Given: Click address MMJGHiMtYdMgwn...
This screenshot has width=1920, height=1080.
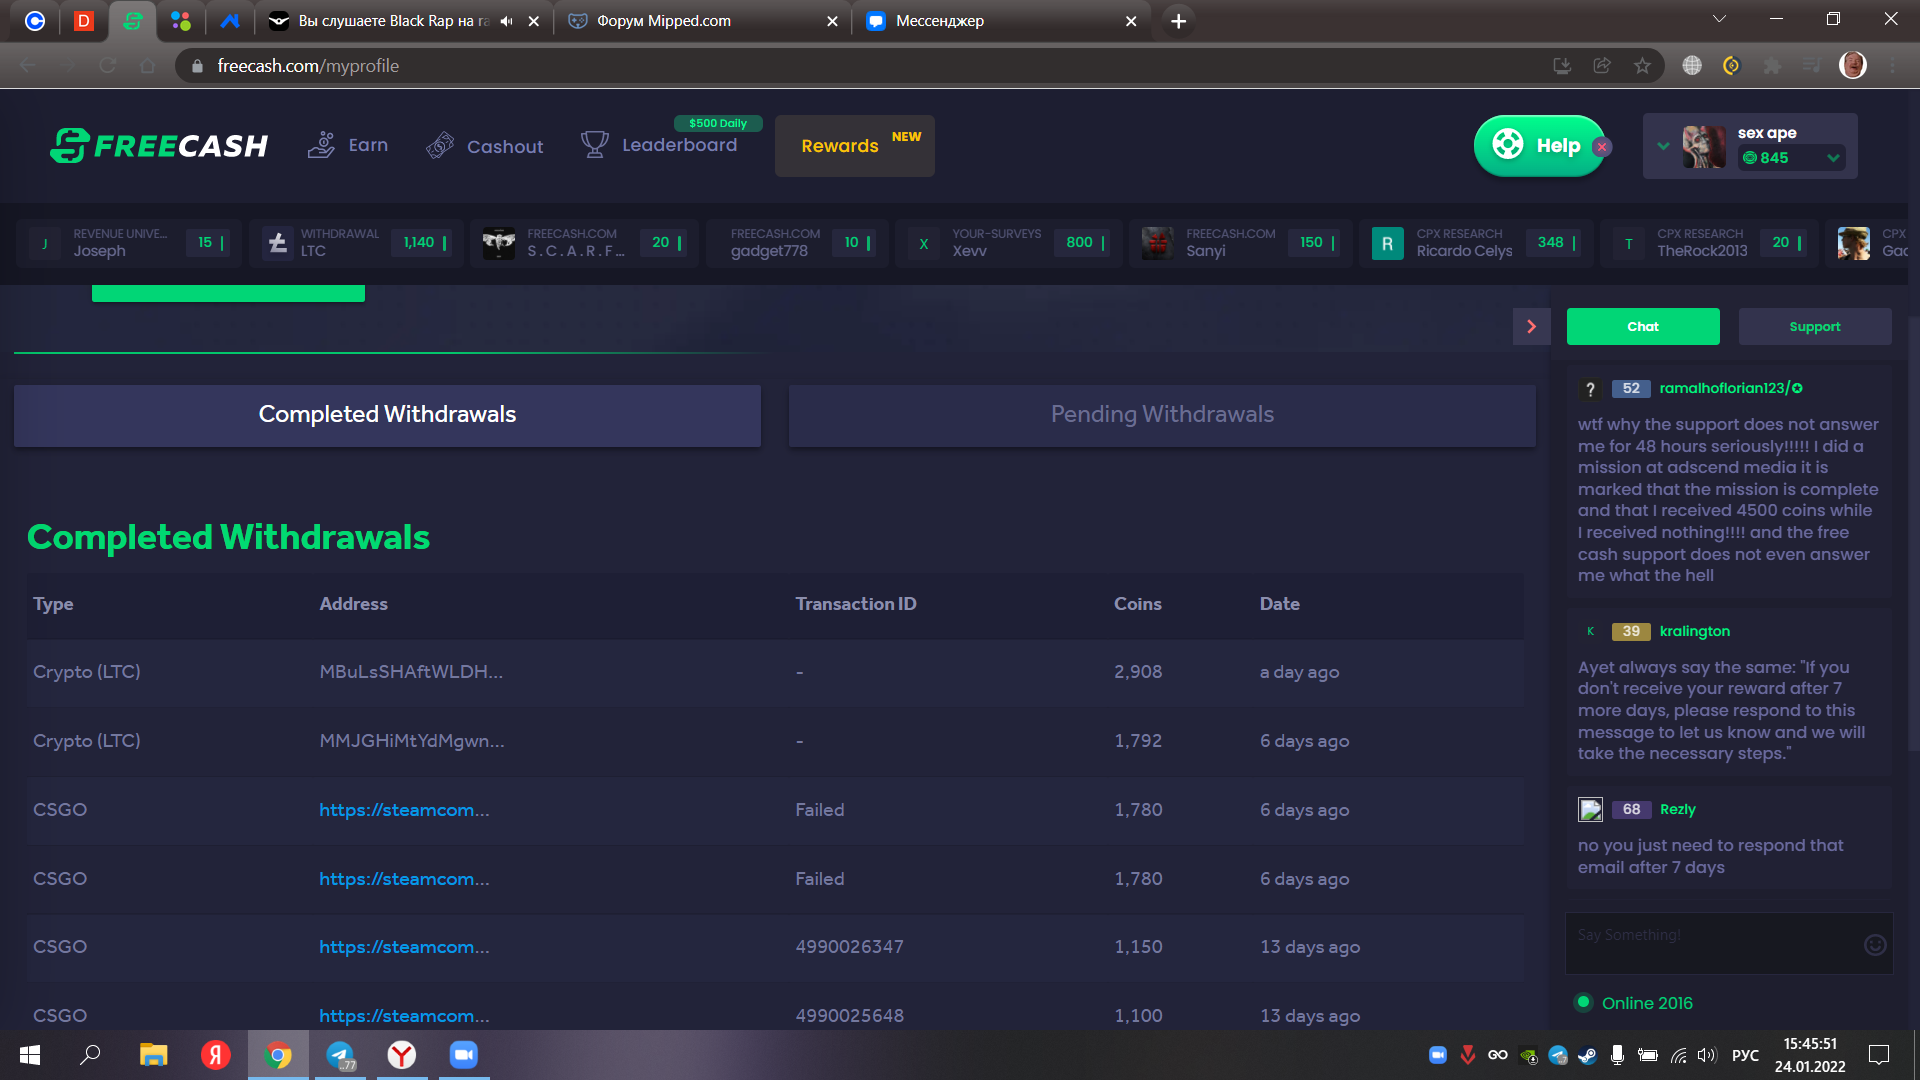Looking at the screenshot, I should pyautogui.click(x=412, y=741).
